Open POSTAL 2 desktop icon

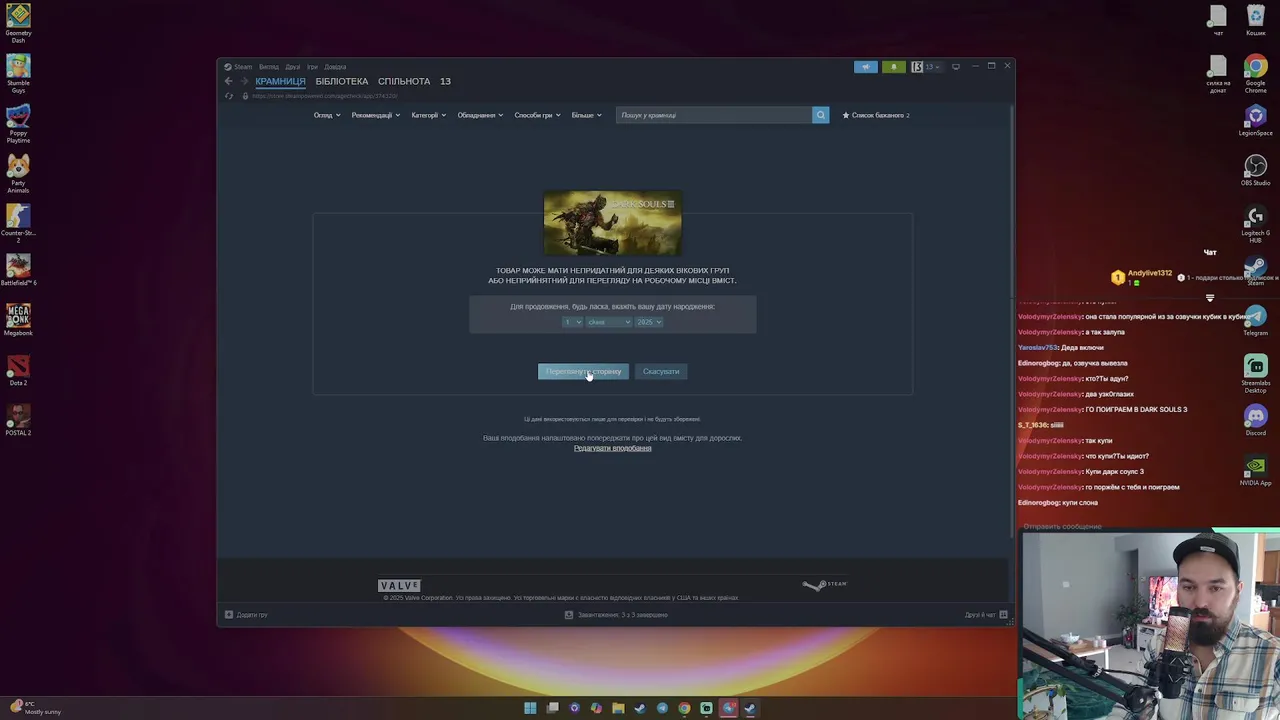[18, 420]
